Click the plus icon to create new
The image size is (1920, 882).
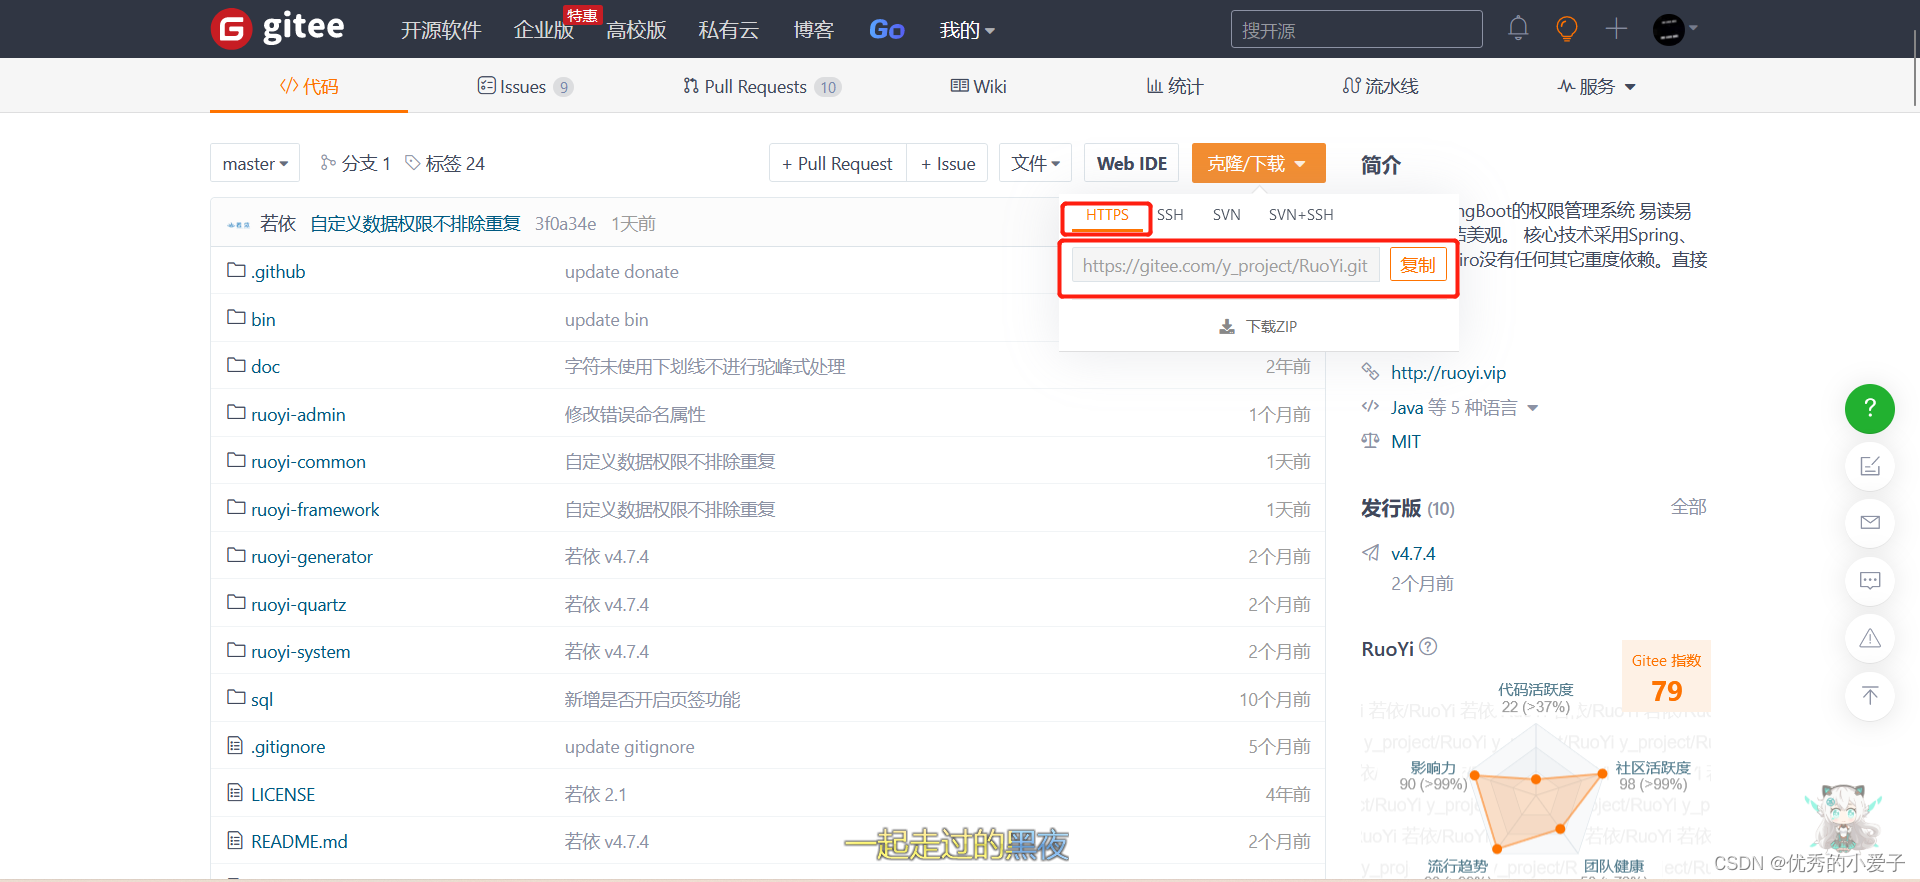click(x=1616, y=28)
